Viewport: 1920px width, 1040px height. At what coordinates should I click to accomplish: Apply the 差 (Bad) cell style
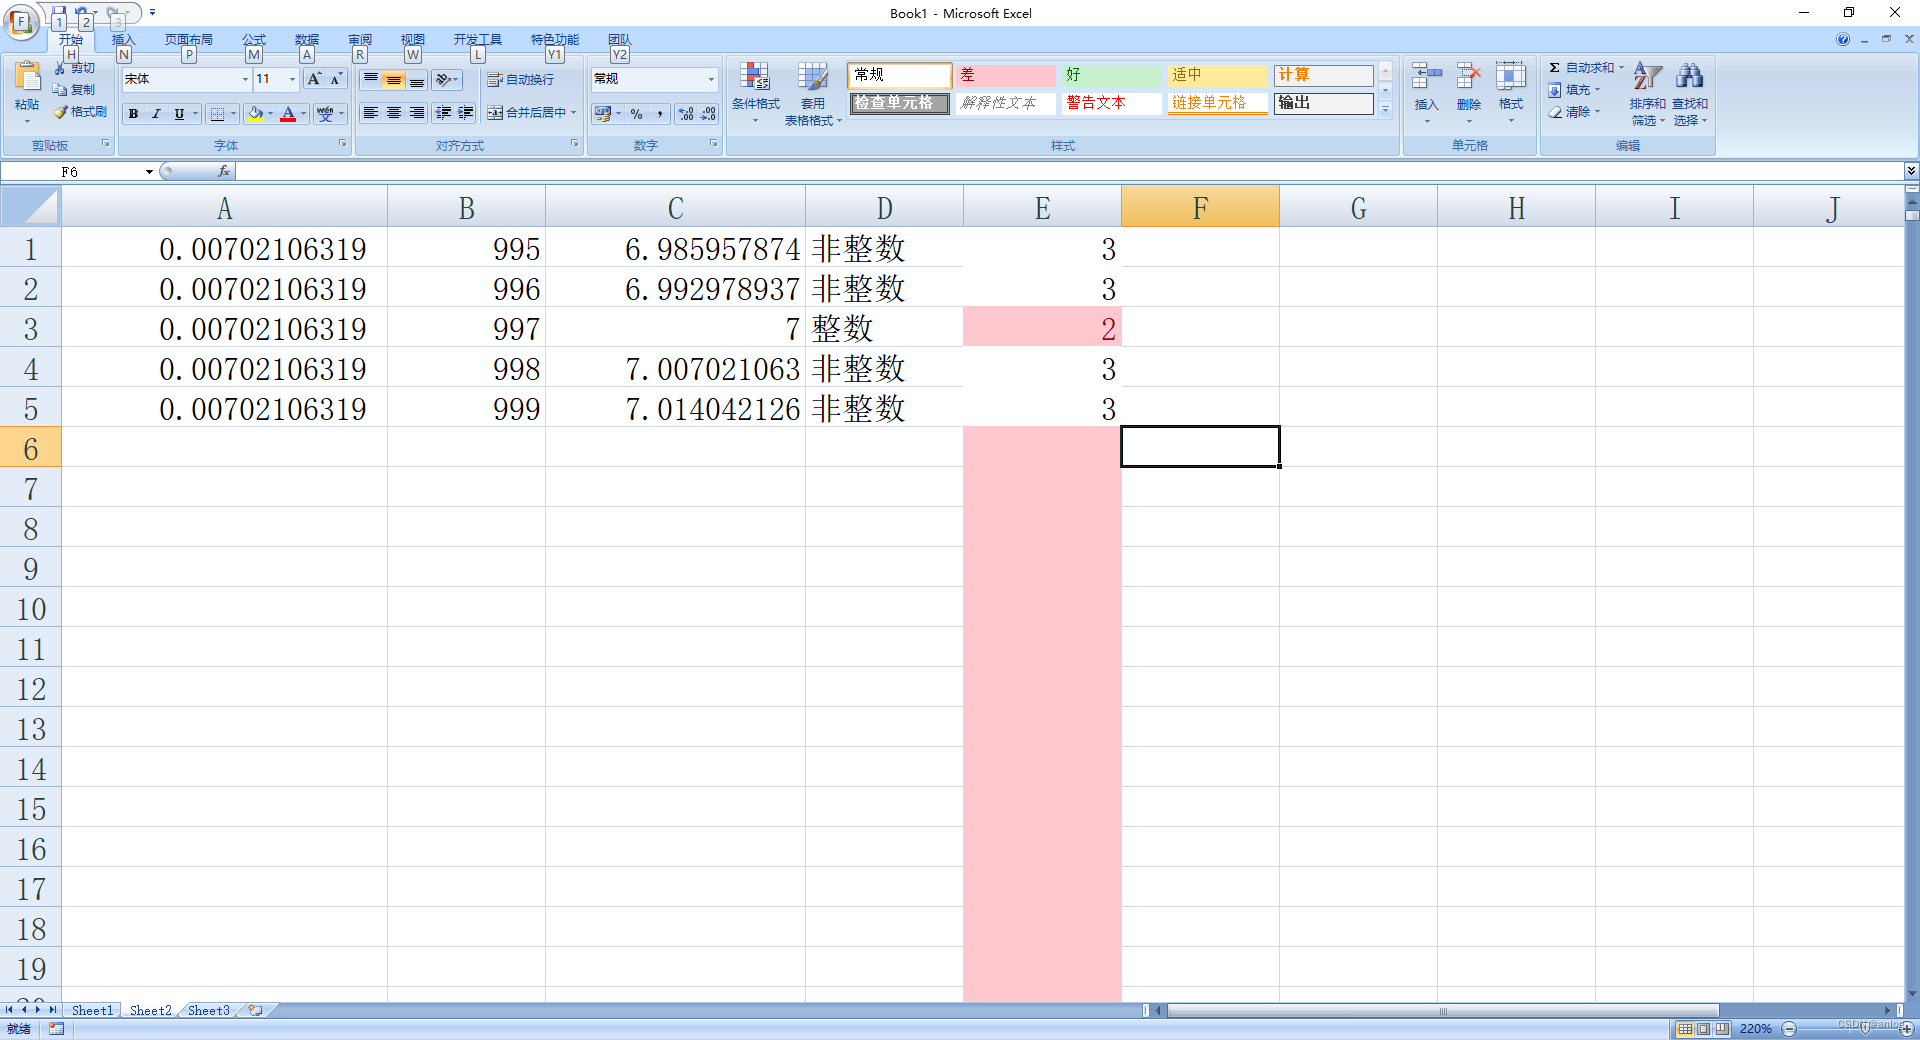(x=1006, y=75)
